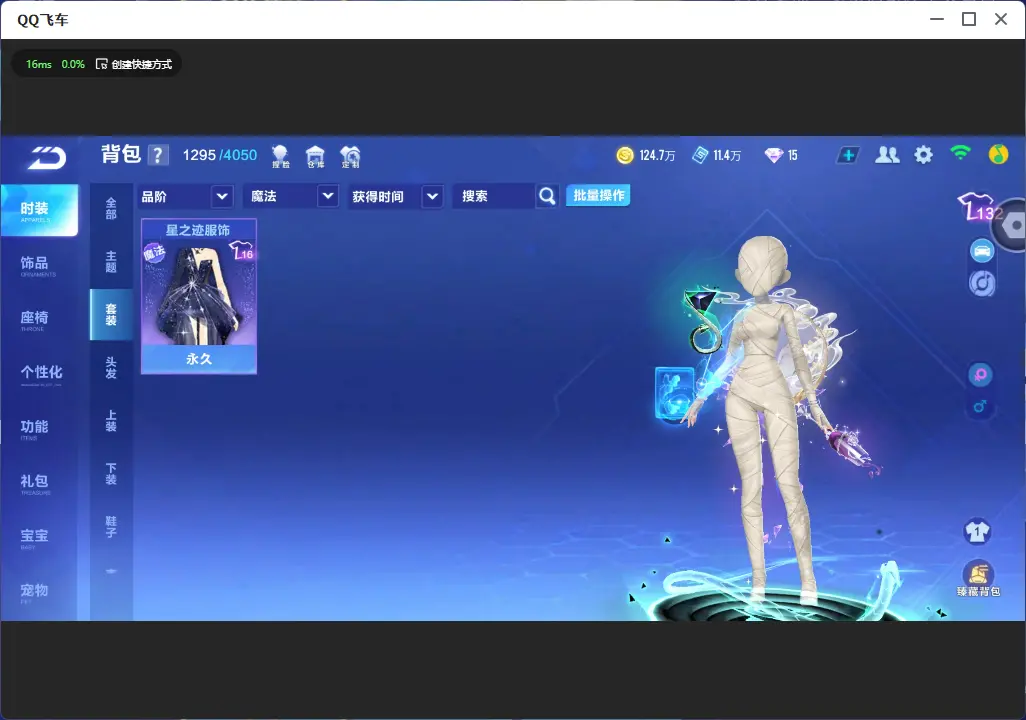
Task: Expand the 获得时间 sort dropdown
Action: (396, 196)
